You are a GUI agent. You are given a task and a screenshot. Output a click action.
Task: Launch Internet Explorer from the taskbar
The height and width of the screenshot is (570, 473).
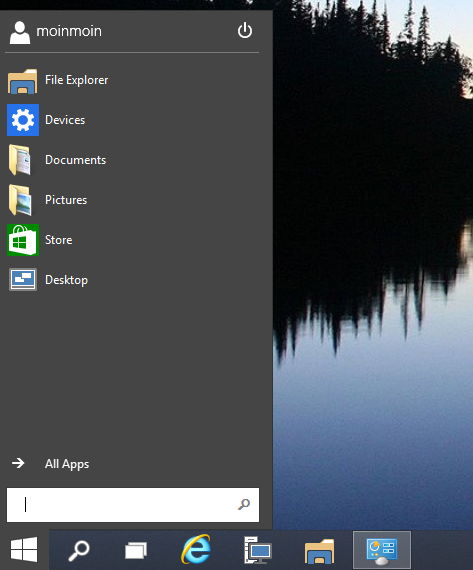196,550
